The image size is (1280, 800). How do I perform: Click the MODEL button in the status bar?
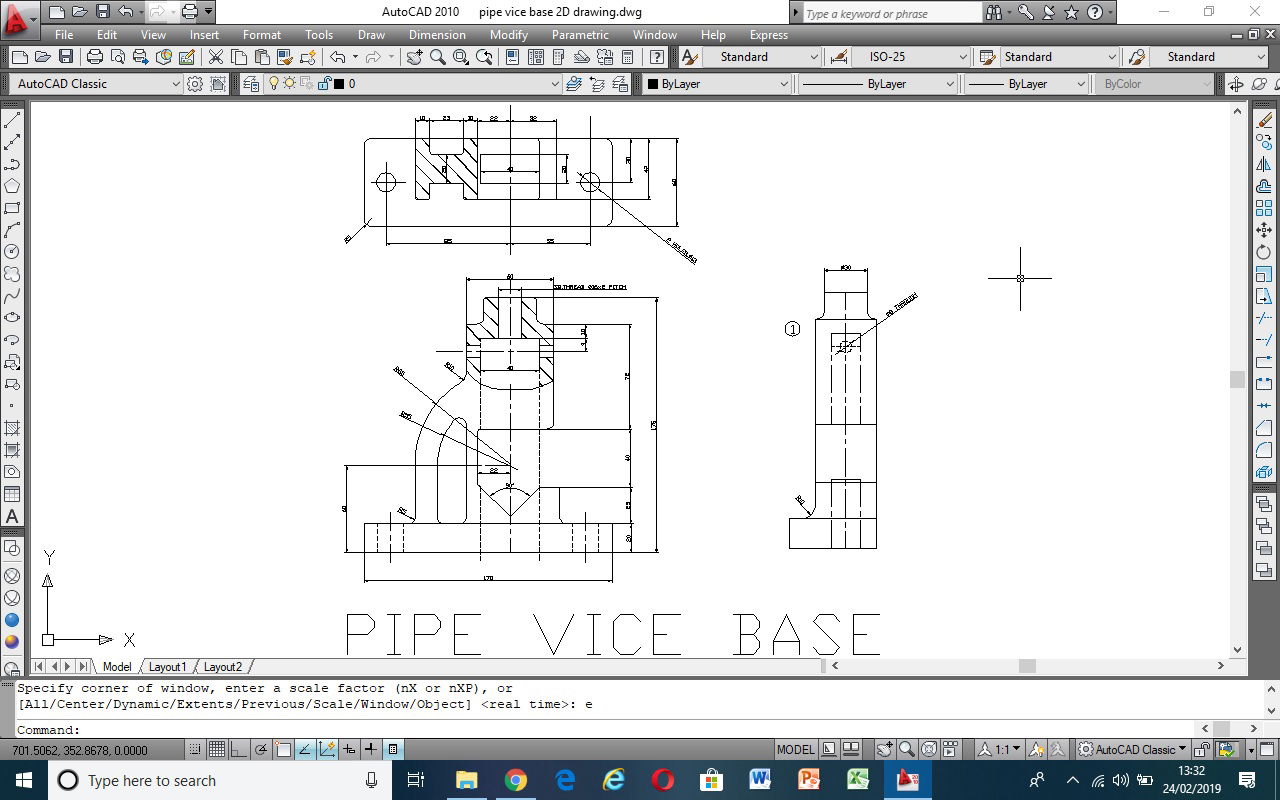pos(795,748)
